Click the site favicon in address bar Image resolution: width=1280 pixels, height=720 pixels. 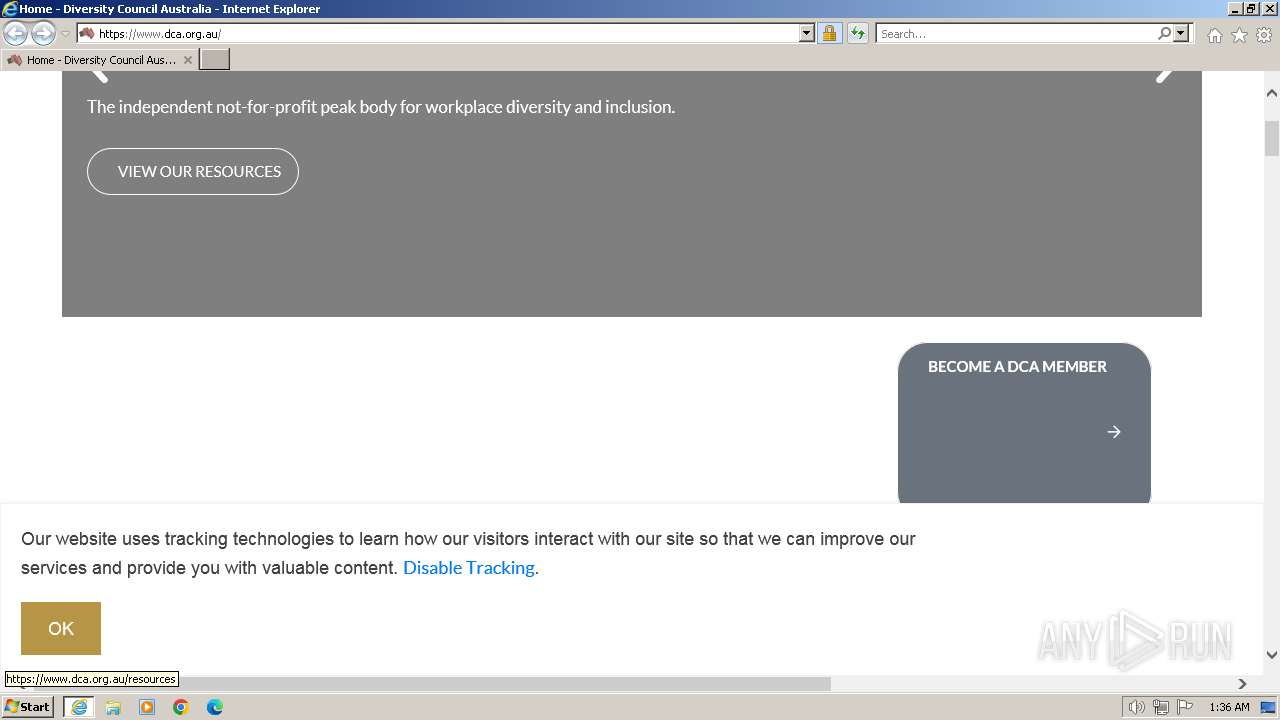pyautogui.click(x=87, y=33)
